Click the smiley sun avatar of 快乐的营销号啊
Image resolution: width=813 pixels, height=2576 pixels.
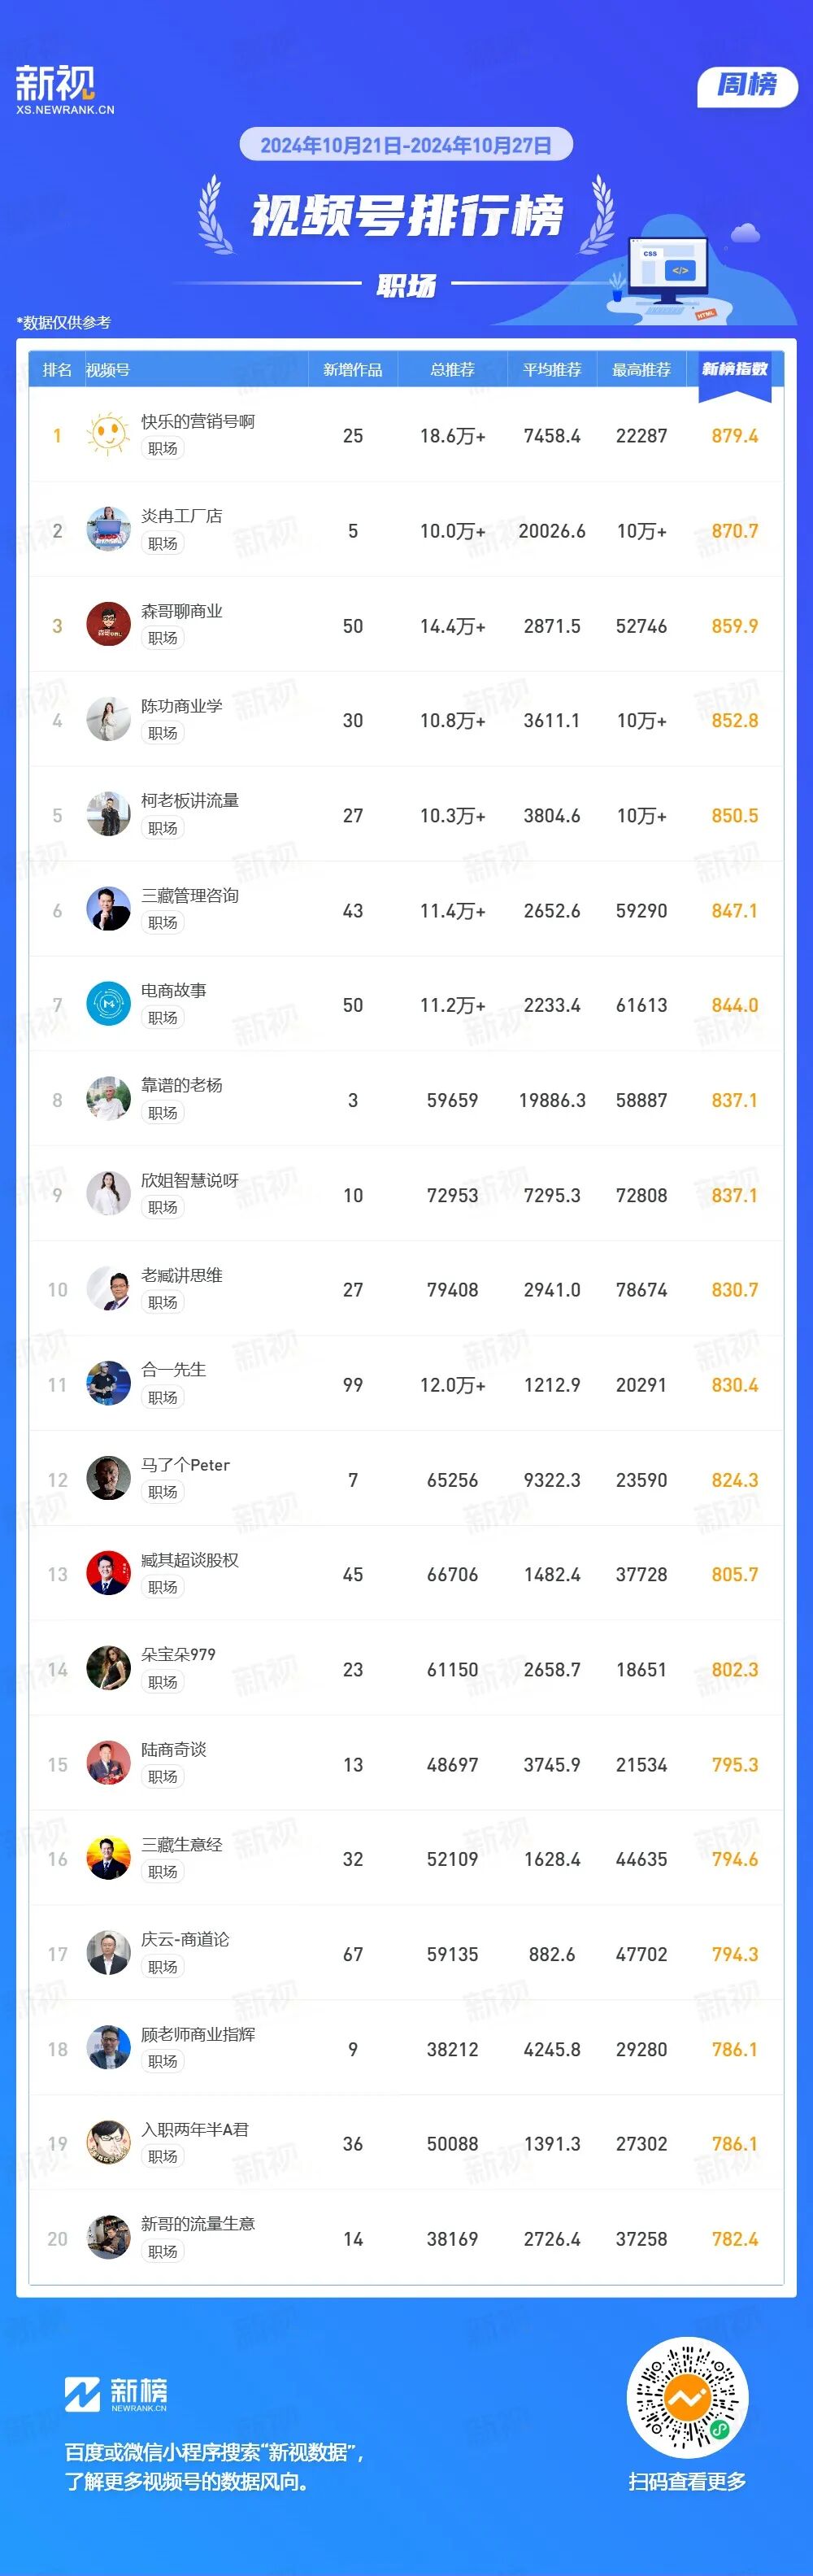(x=108, y=435)
